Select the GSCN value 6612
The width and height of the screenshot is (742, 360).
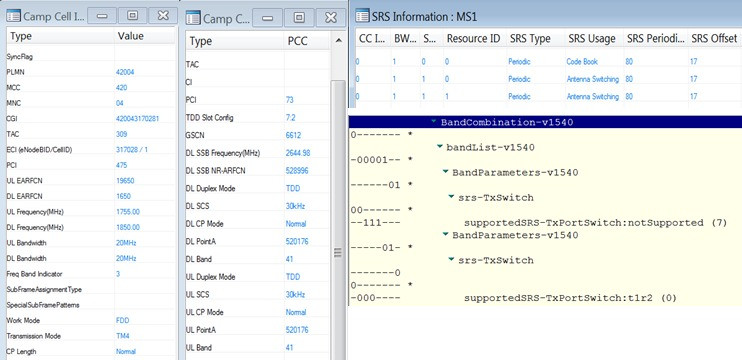(293, 135)
